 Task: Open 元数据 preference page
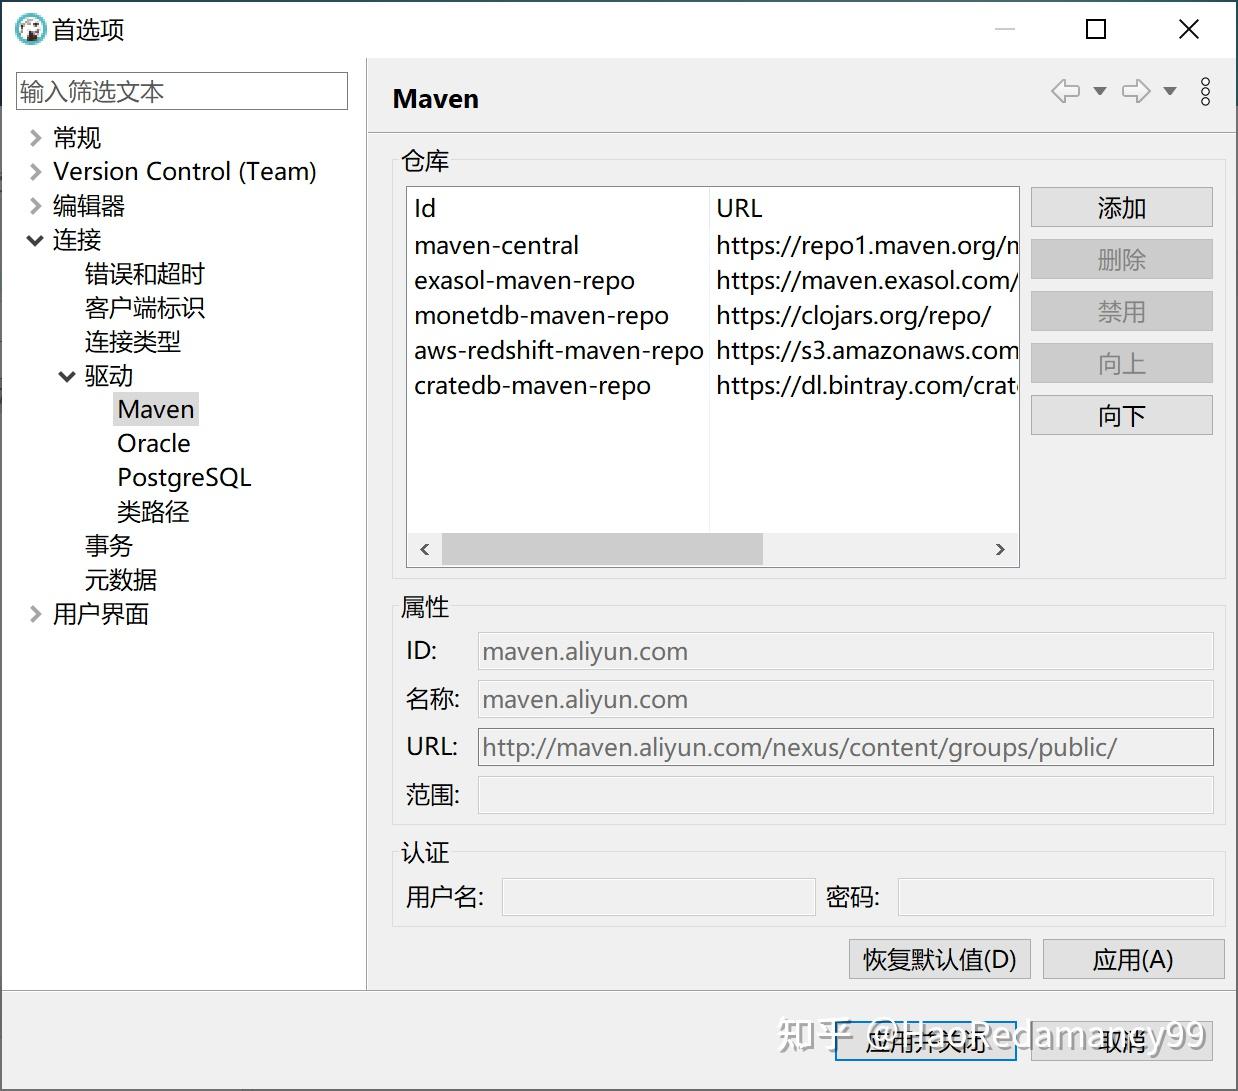(121, 580)
